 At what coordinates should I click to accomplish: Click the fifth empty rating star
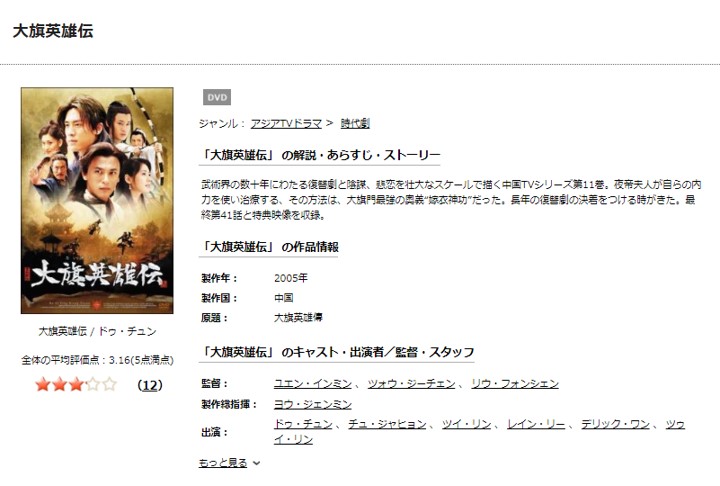pyautogui.click(x=109, y=384)
